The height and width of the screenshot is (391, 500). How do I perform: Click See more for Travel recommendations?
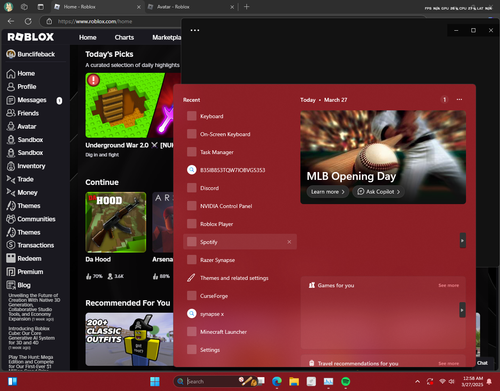tap(448, 363)
